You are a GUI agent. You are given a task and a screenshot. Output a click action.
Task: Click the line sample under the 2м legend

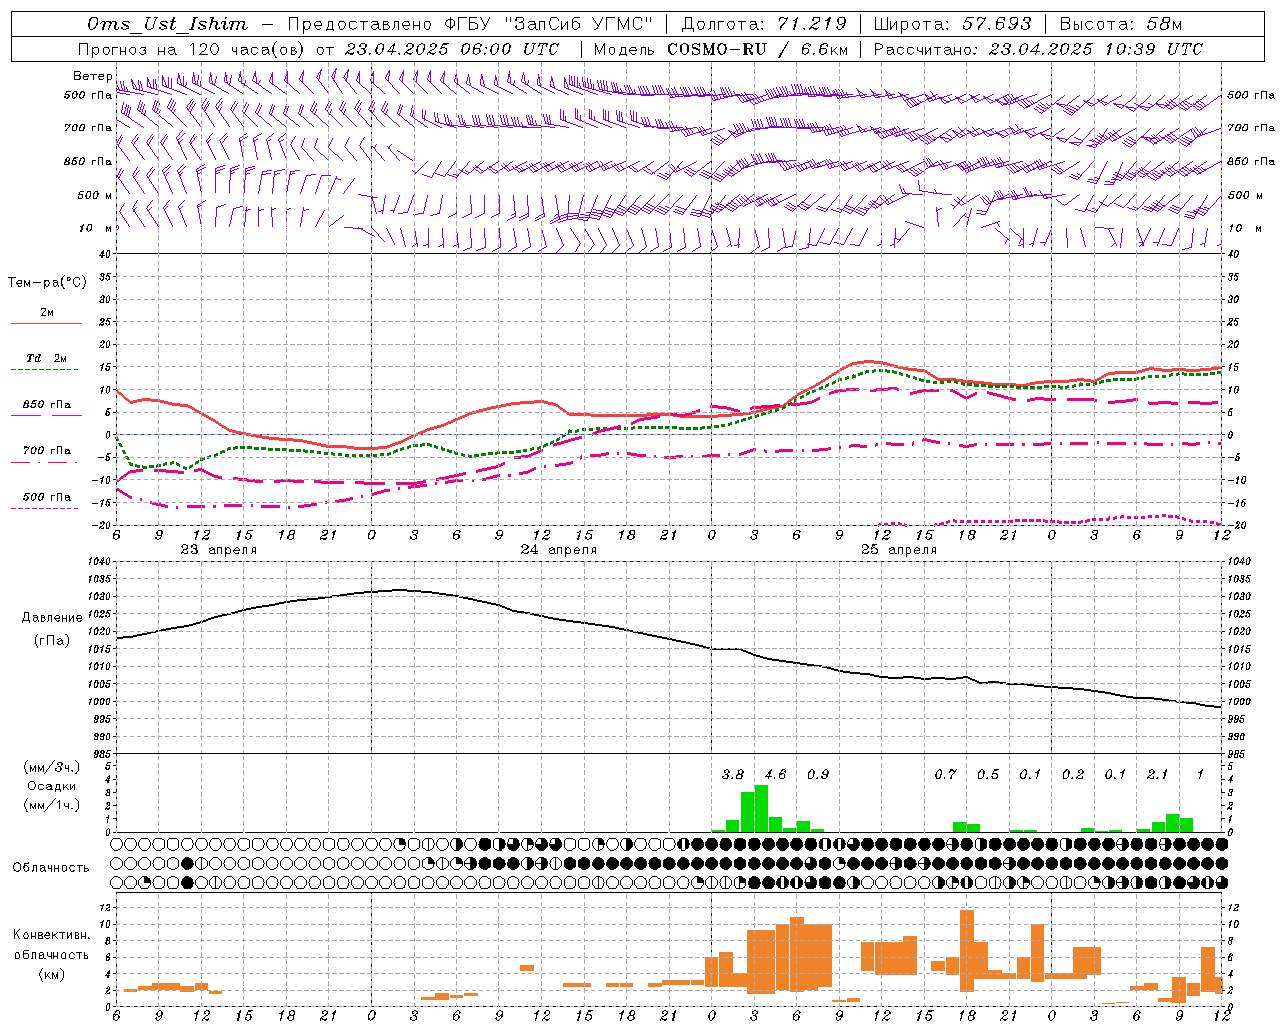point(46,324)
